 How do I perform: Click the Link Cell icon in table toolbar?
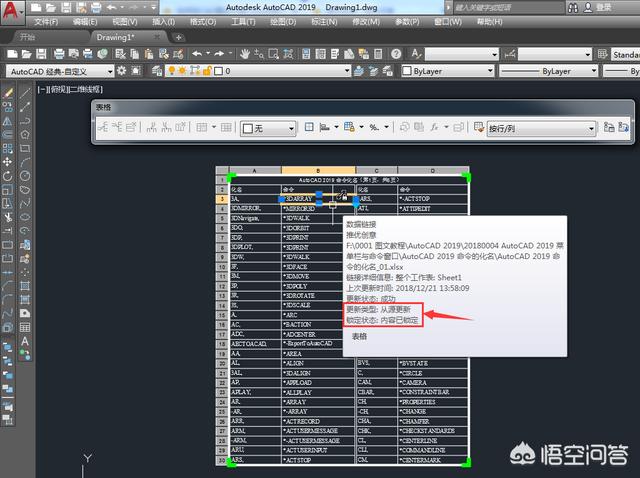tap(609, 127)
